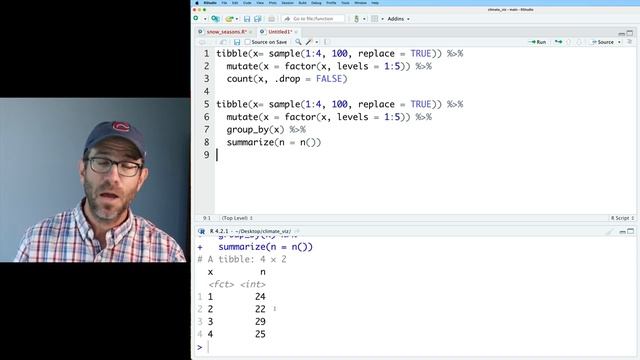
Task: Click the Run button
Action: pos(537,42)
